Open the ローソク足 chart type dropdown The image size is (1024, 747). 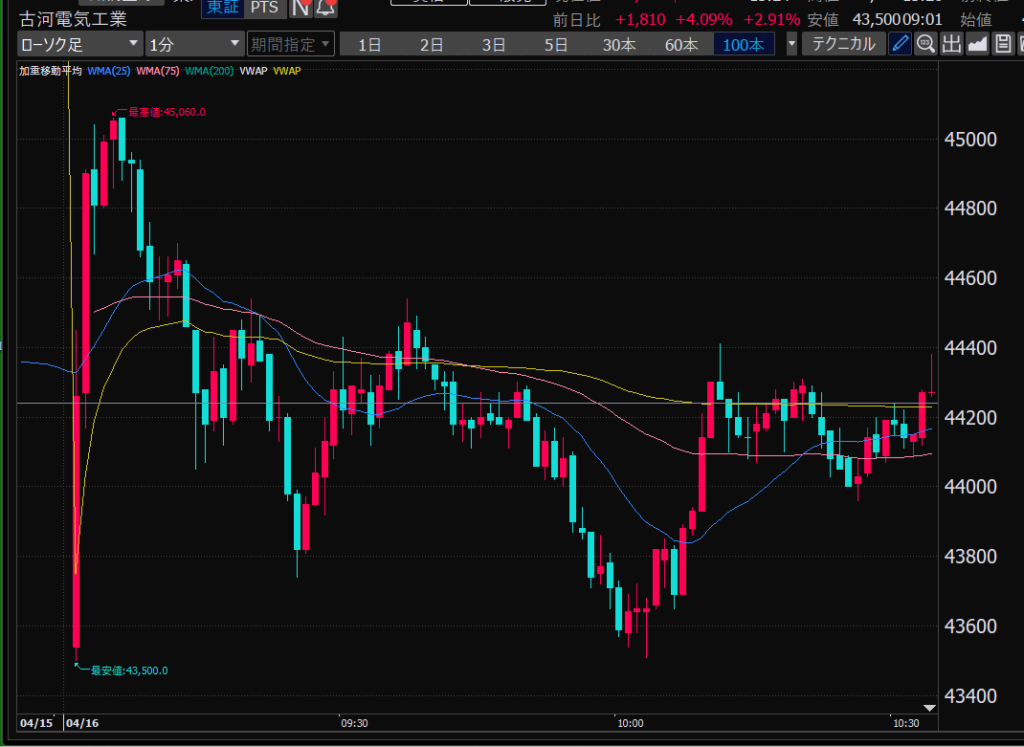click(80, 44)
